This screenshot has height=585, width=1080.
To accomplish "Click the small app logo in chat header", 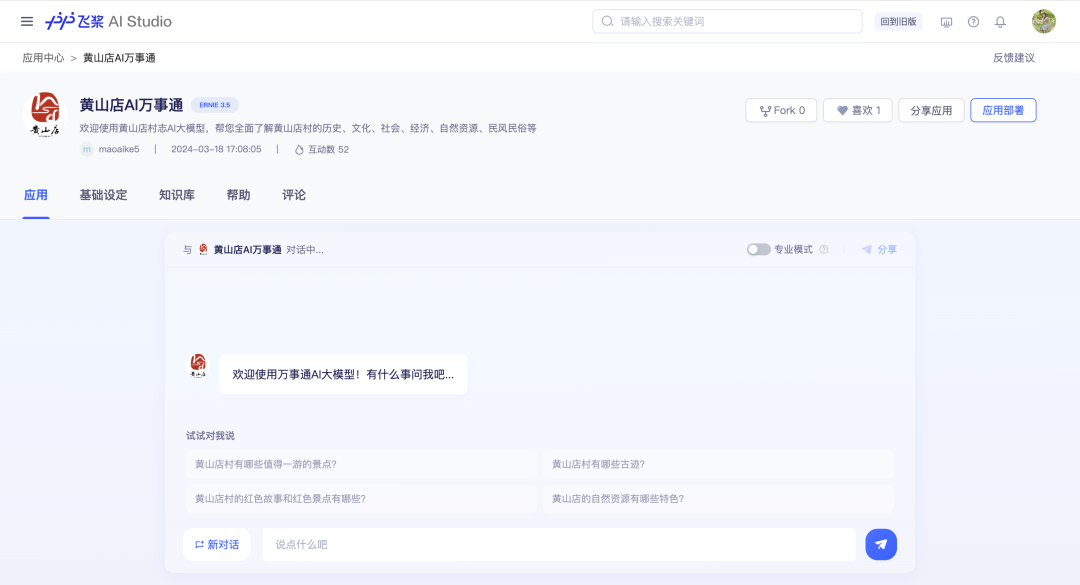I will (x=203, y=249).
